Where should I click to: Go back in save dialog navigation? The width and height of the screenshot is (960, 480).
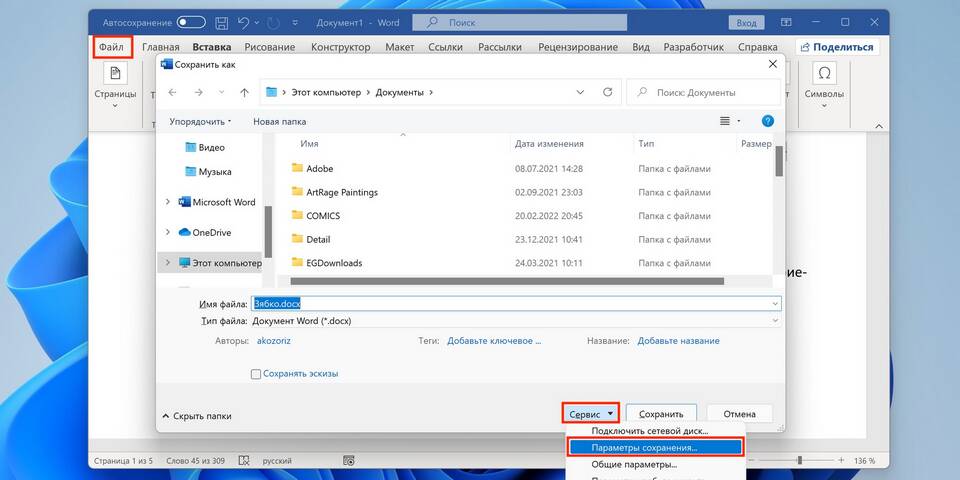[173, 92]
